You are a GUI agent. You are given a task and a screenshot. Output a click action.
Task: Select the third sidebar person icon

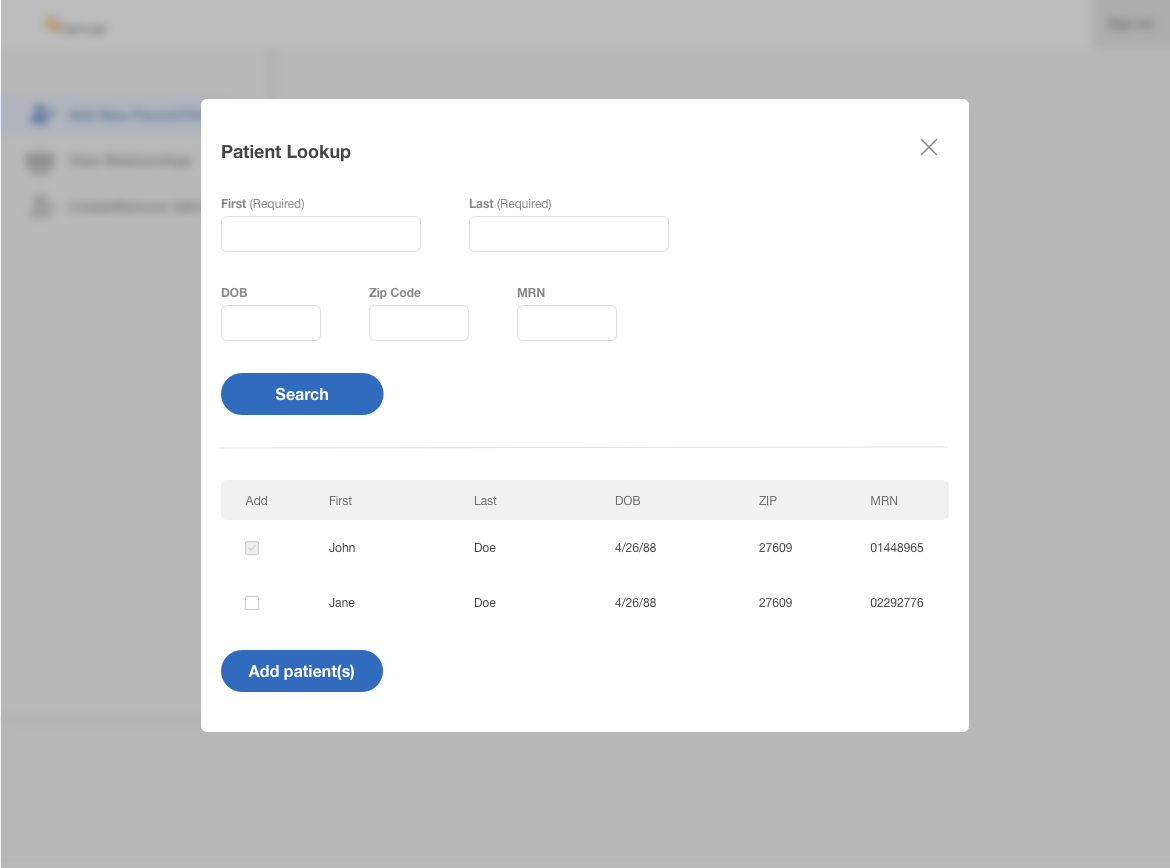tap(40, 206)
